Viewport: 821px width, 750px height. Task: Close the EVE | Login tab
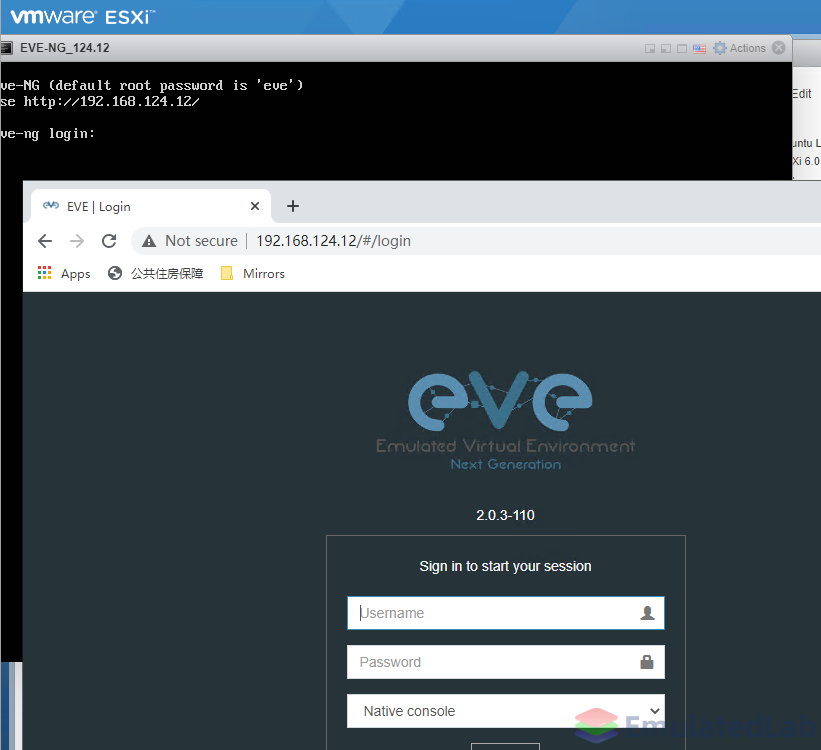point(255,206)
